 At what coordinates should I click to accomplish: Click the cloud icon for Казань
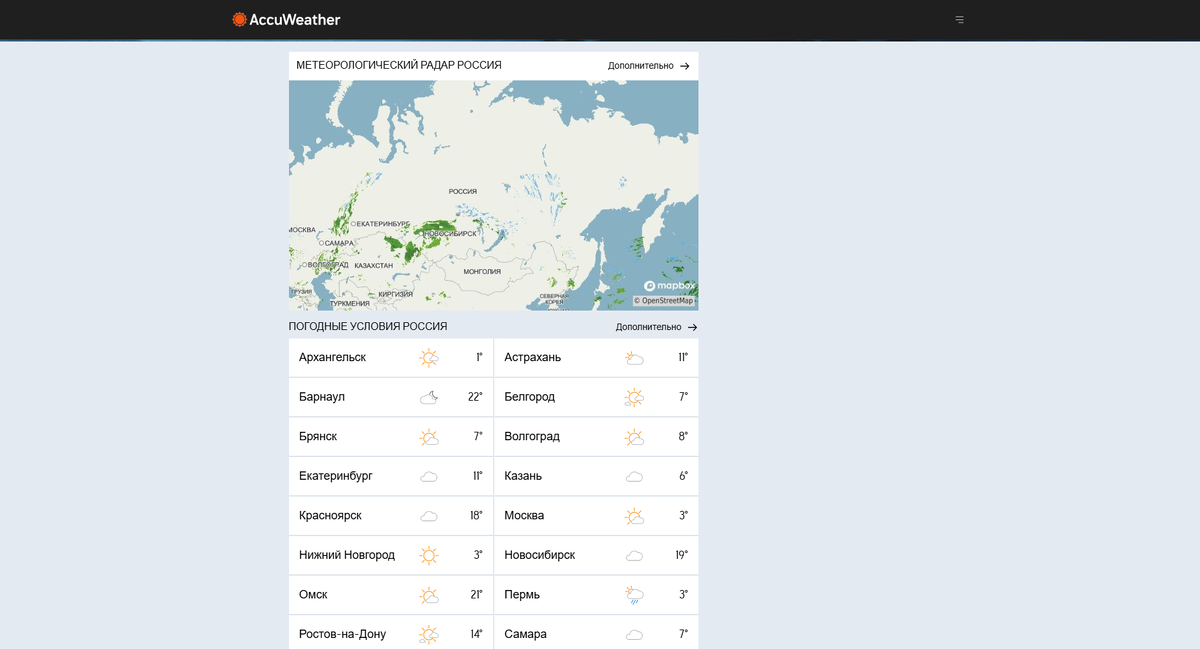tap(634, 476)
